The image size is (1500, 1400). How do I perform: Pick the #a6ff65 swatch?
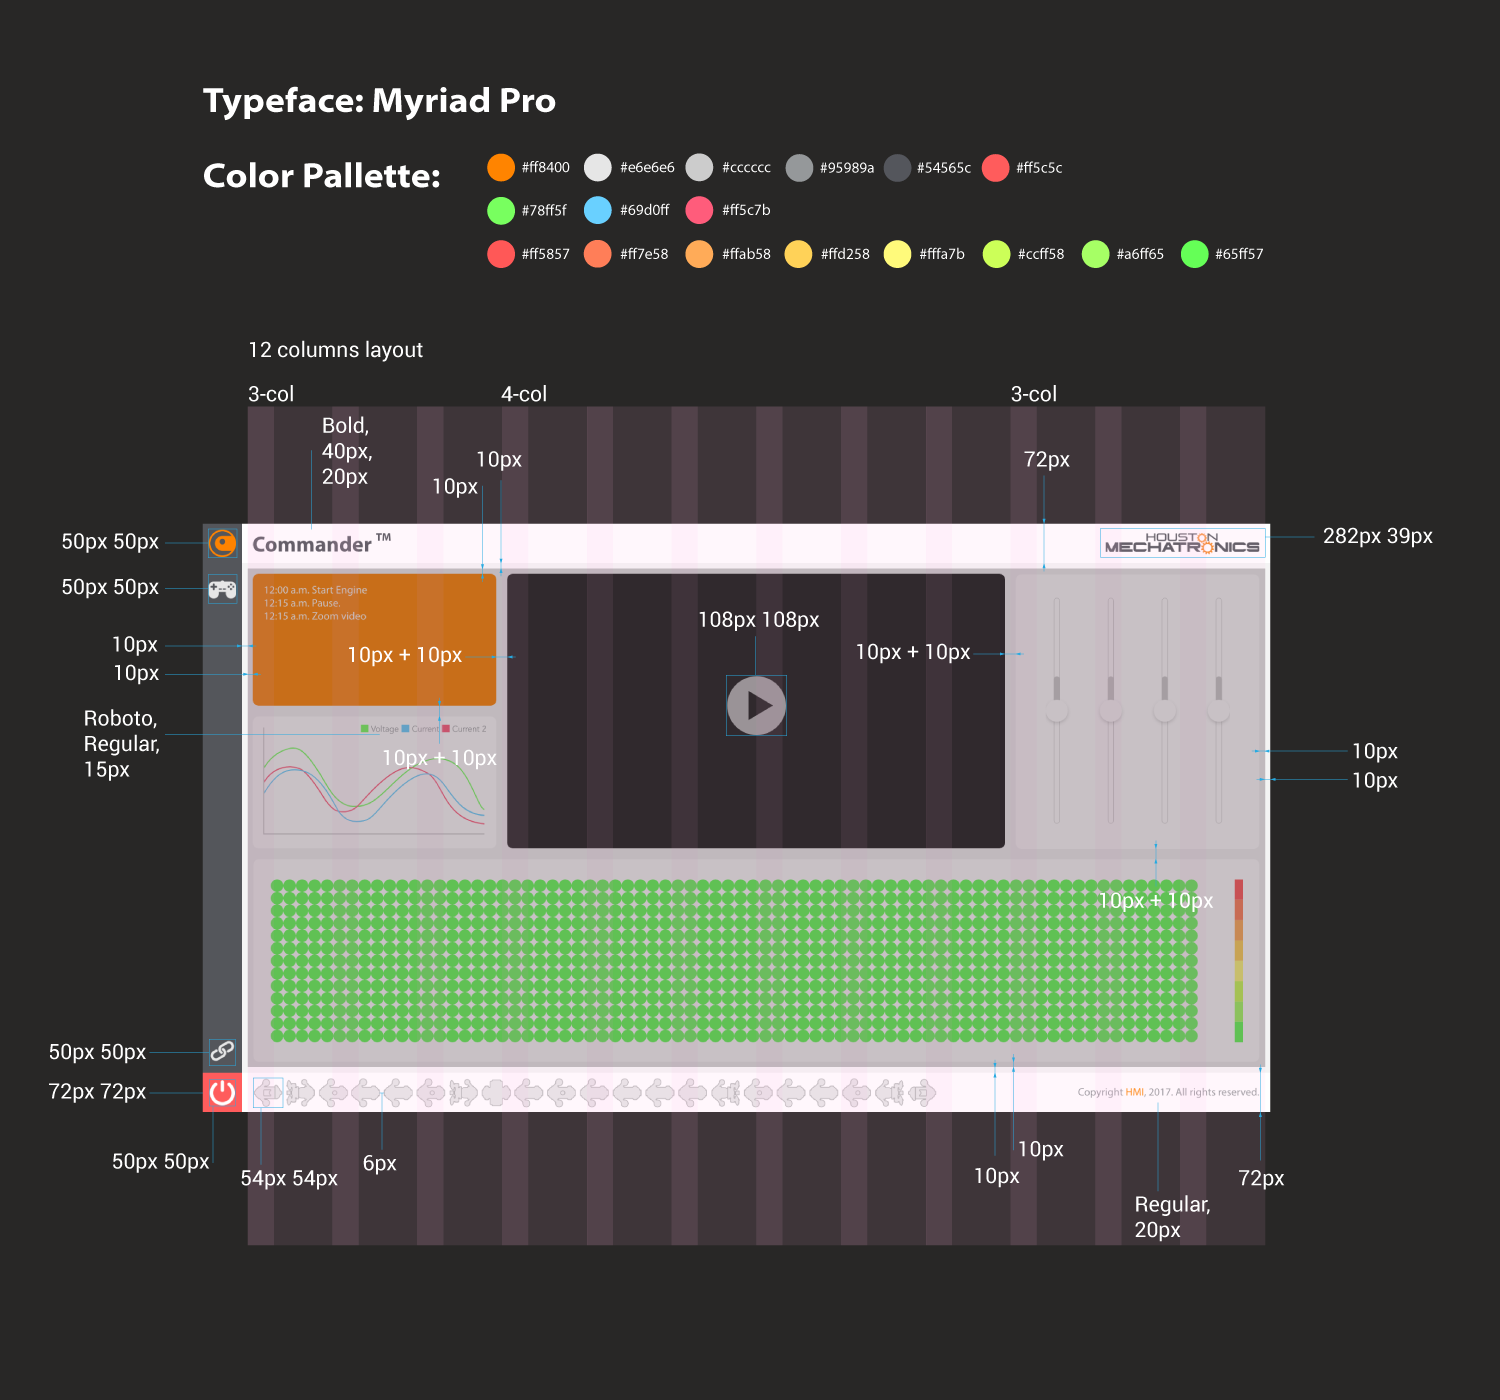pyautogui.click(x=1096, y=254)
